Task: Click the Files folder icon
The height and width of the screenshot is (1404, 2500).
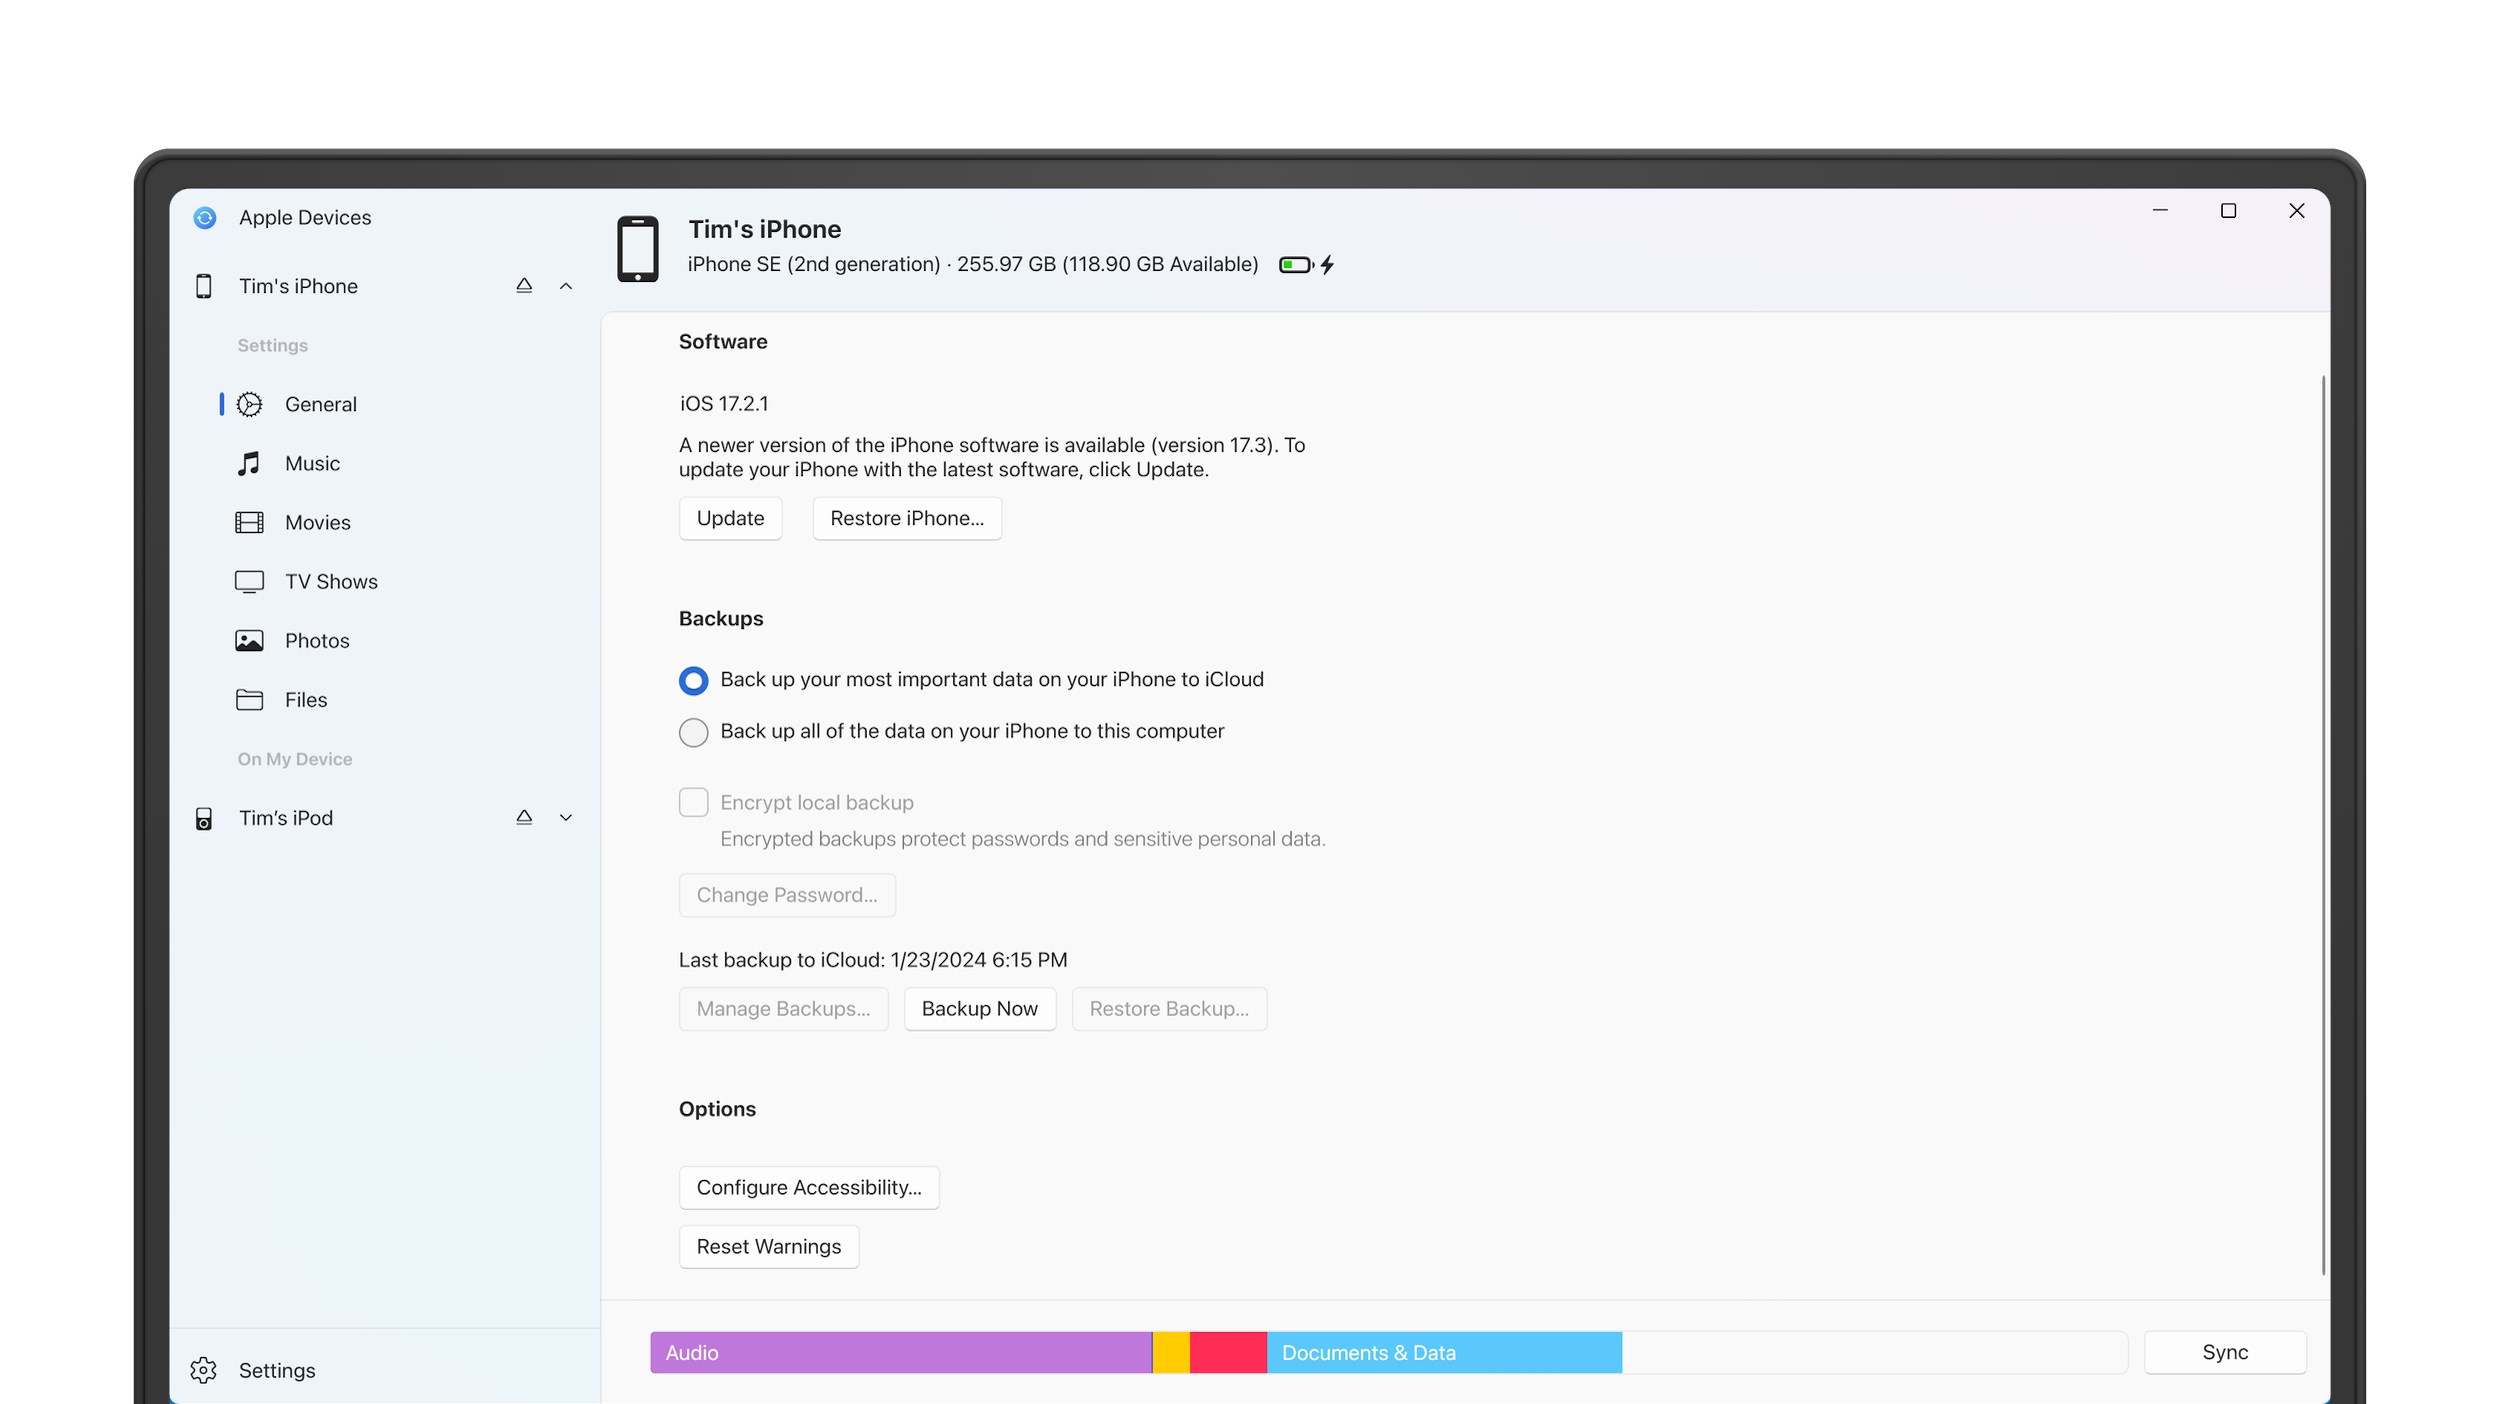Action: tap(249, 699)
